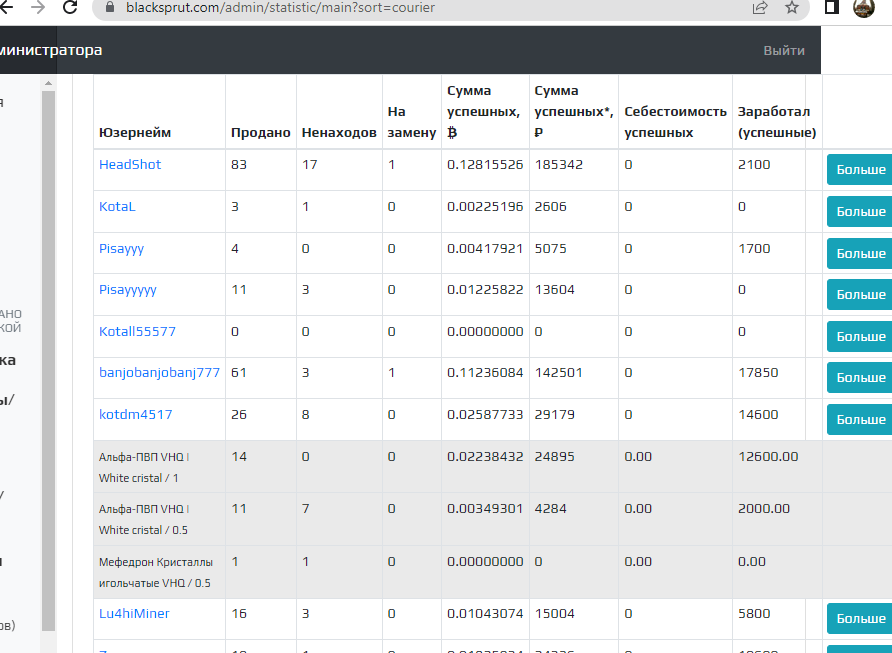
Task: Open the kotdm4517 username link
Action: point(135,415)
